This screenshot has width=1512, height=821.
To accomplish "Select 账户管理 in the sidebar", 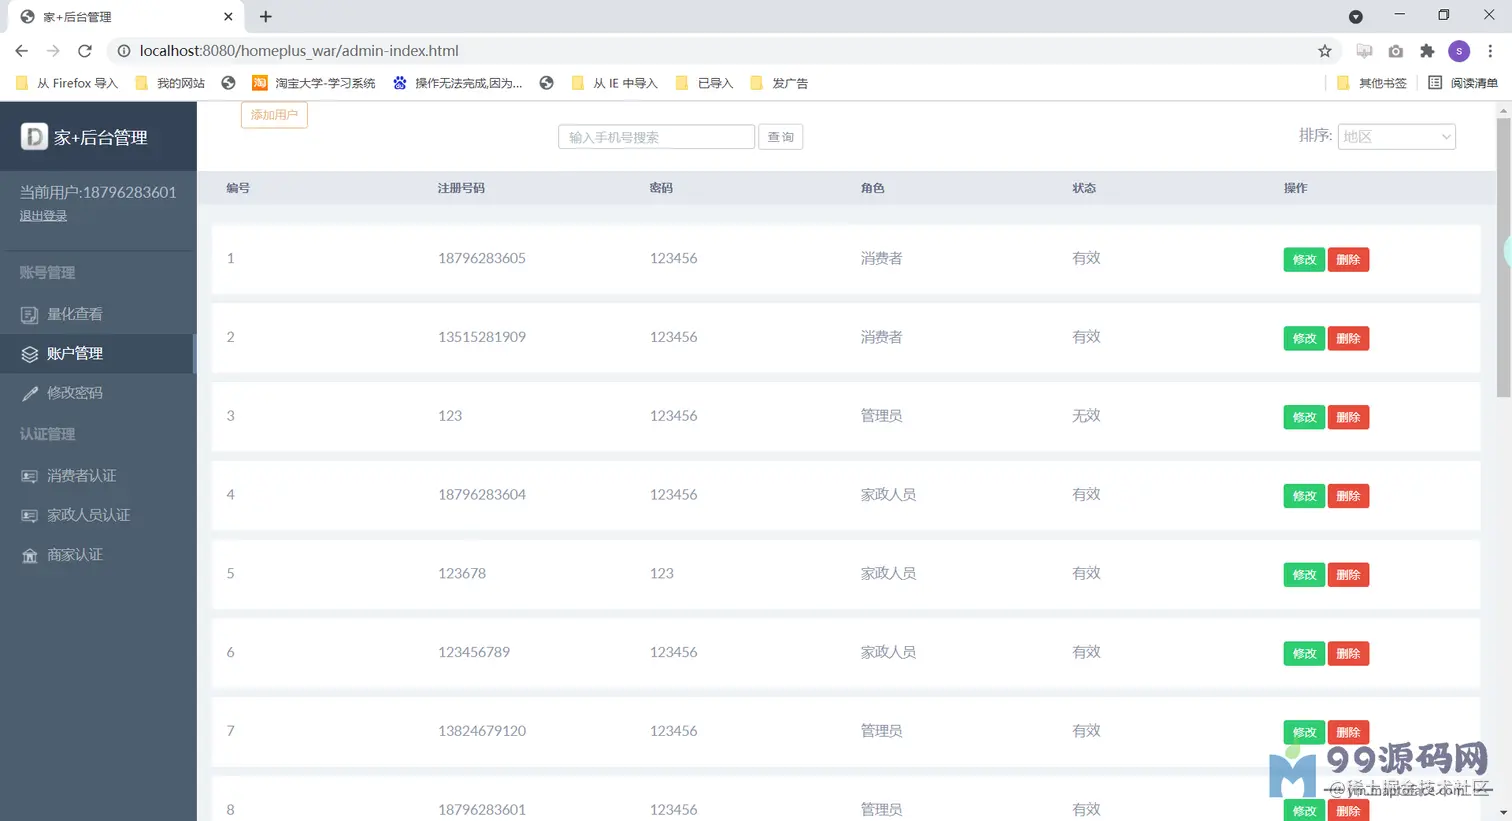I will pos(98,353).
